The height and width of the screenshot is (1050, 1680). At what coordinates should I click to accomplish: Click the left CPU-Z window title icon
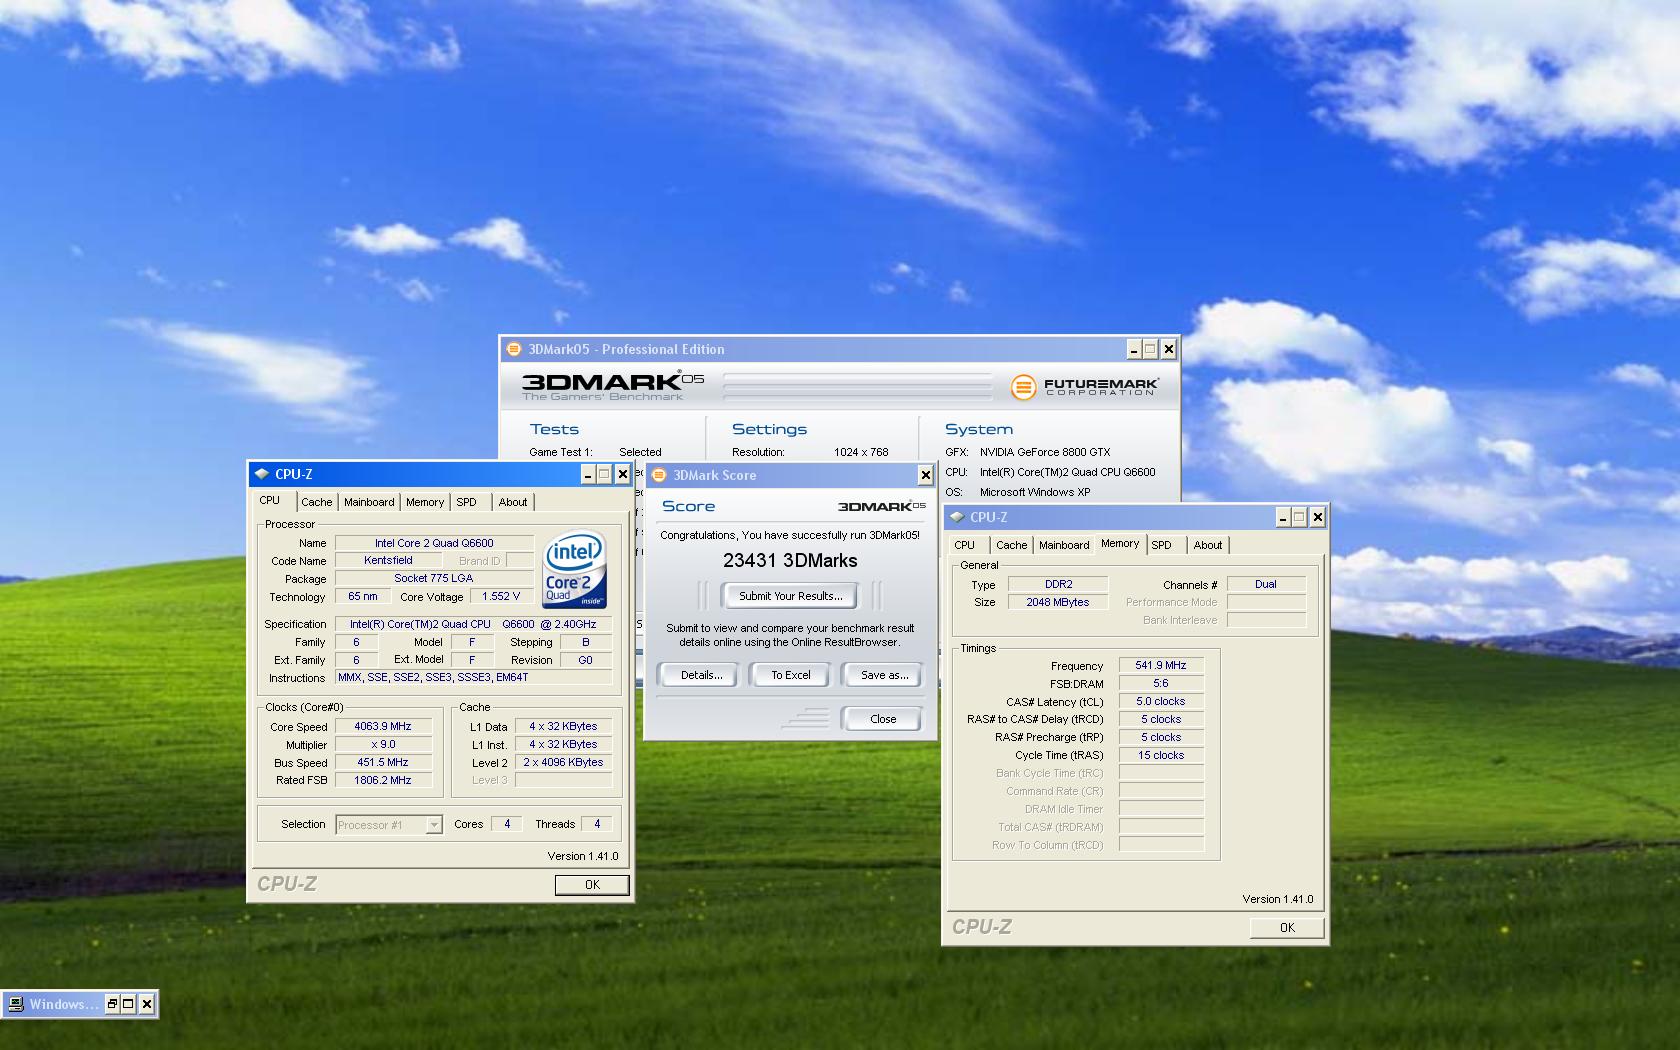(x=262, y=474)
